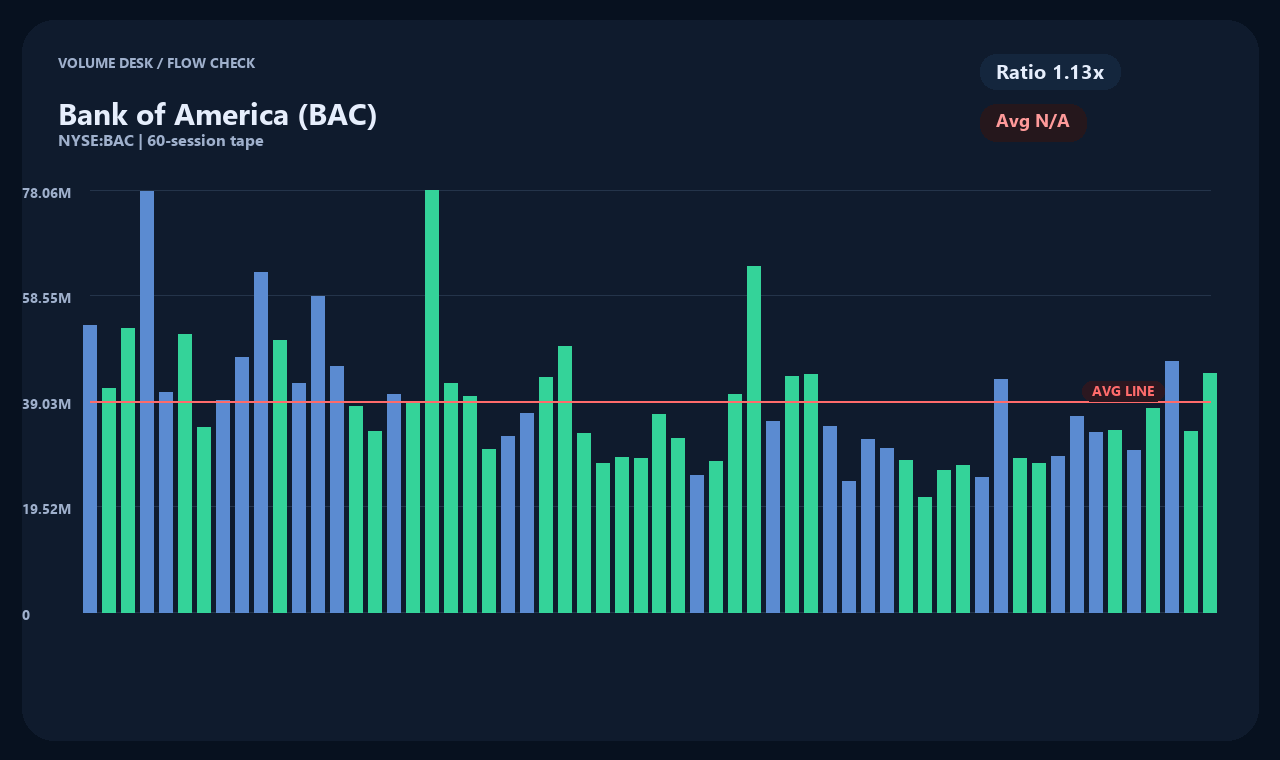Screen dimensions: 1280x760
Task: Click the Bank of America (BAC) title
Action: 218,115
